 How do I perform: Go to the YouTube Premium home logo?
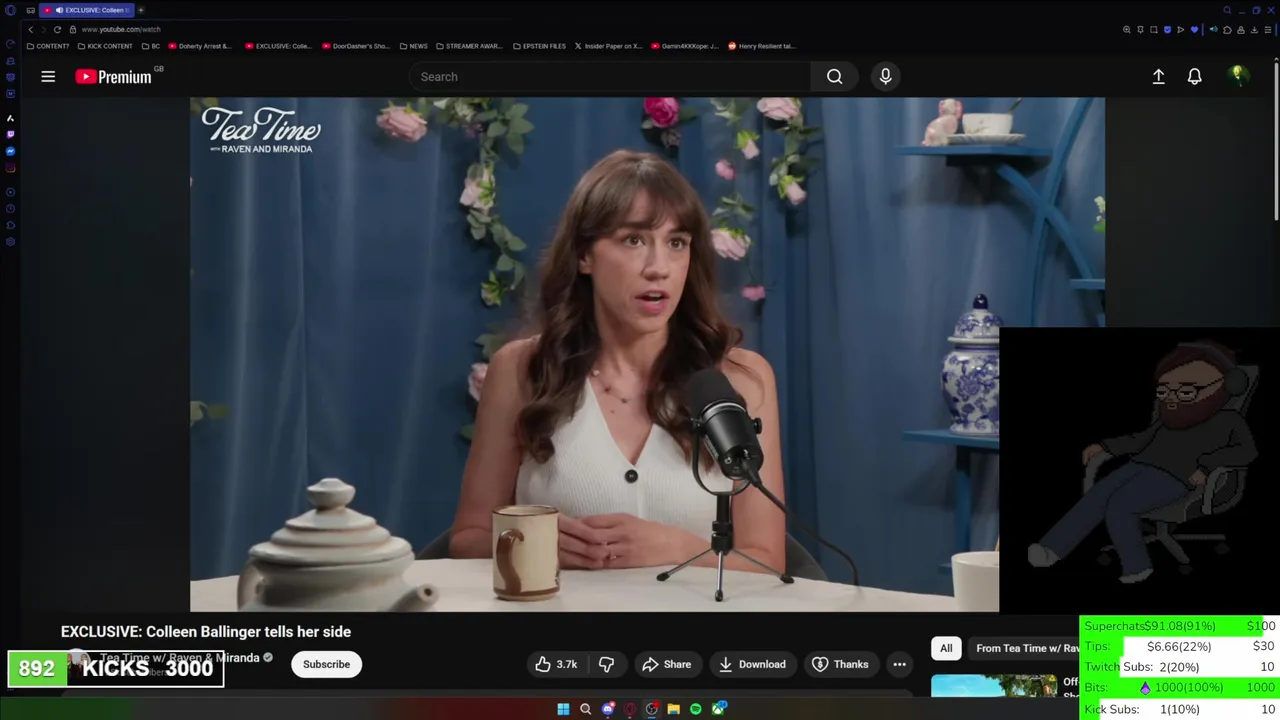(x=114, y=76)
